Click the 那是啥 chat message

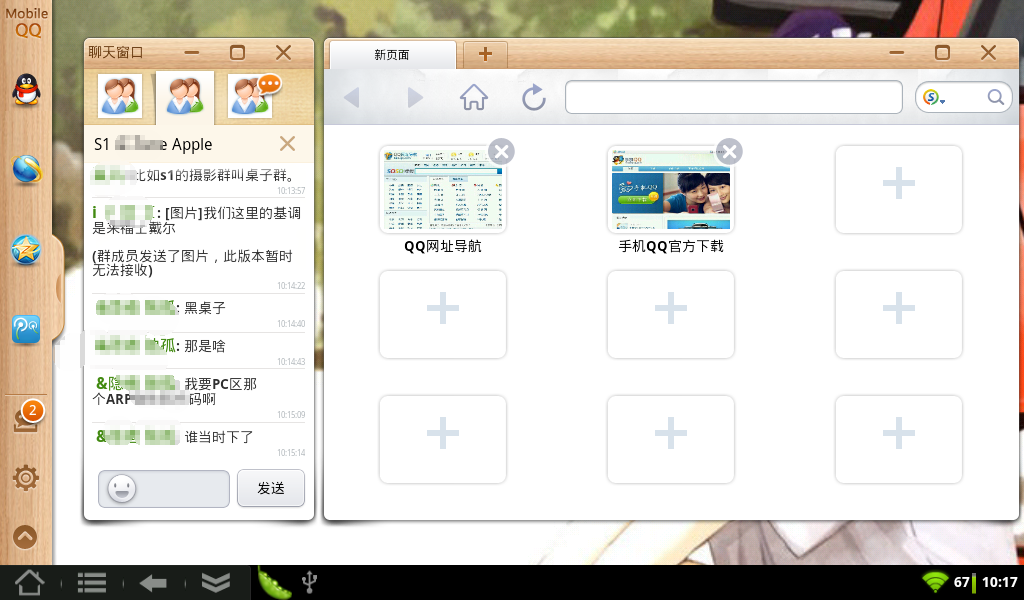tap(204, 346)
